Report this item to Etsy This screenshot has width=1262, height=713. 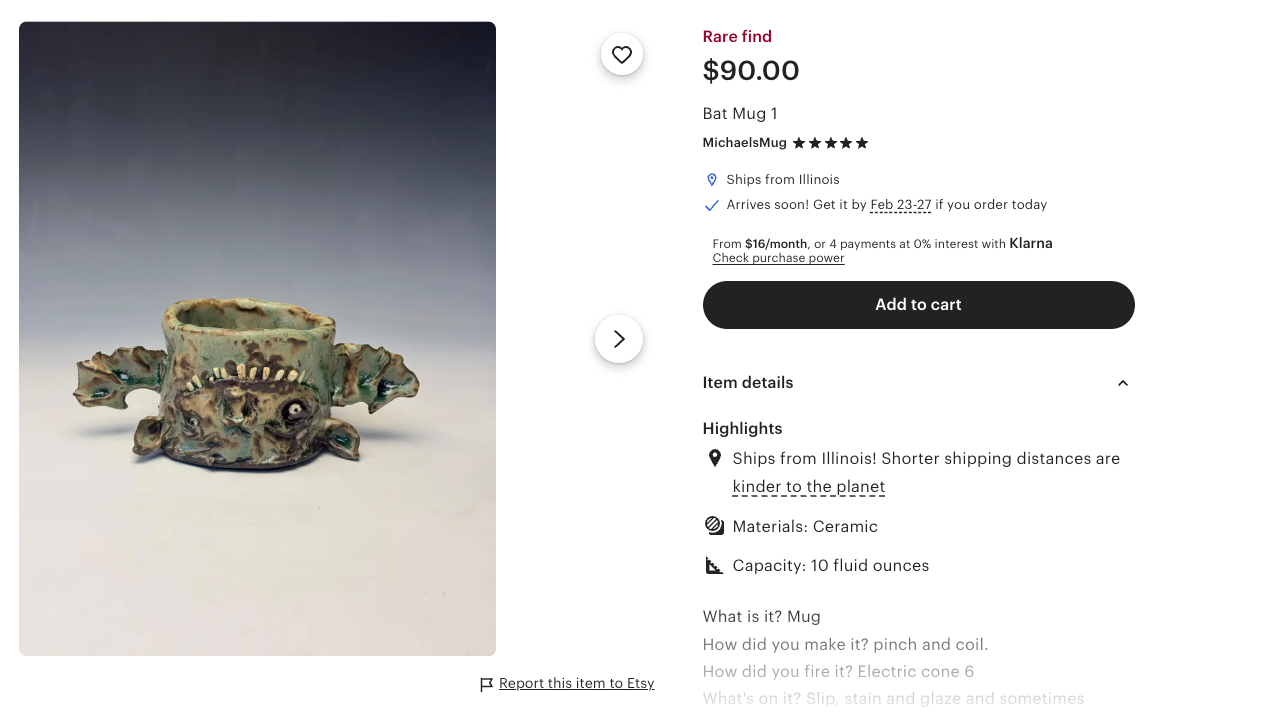coord(576,684)
